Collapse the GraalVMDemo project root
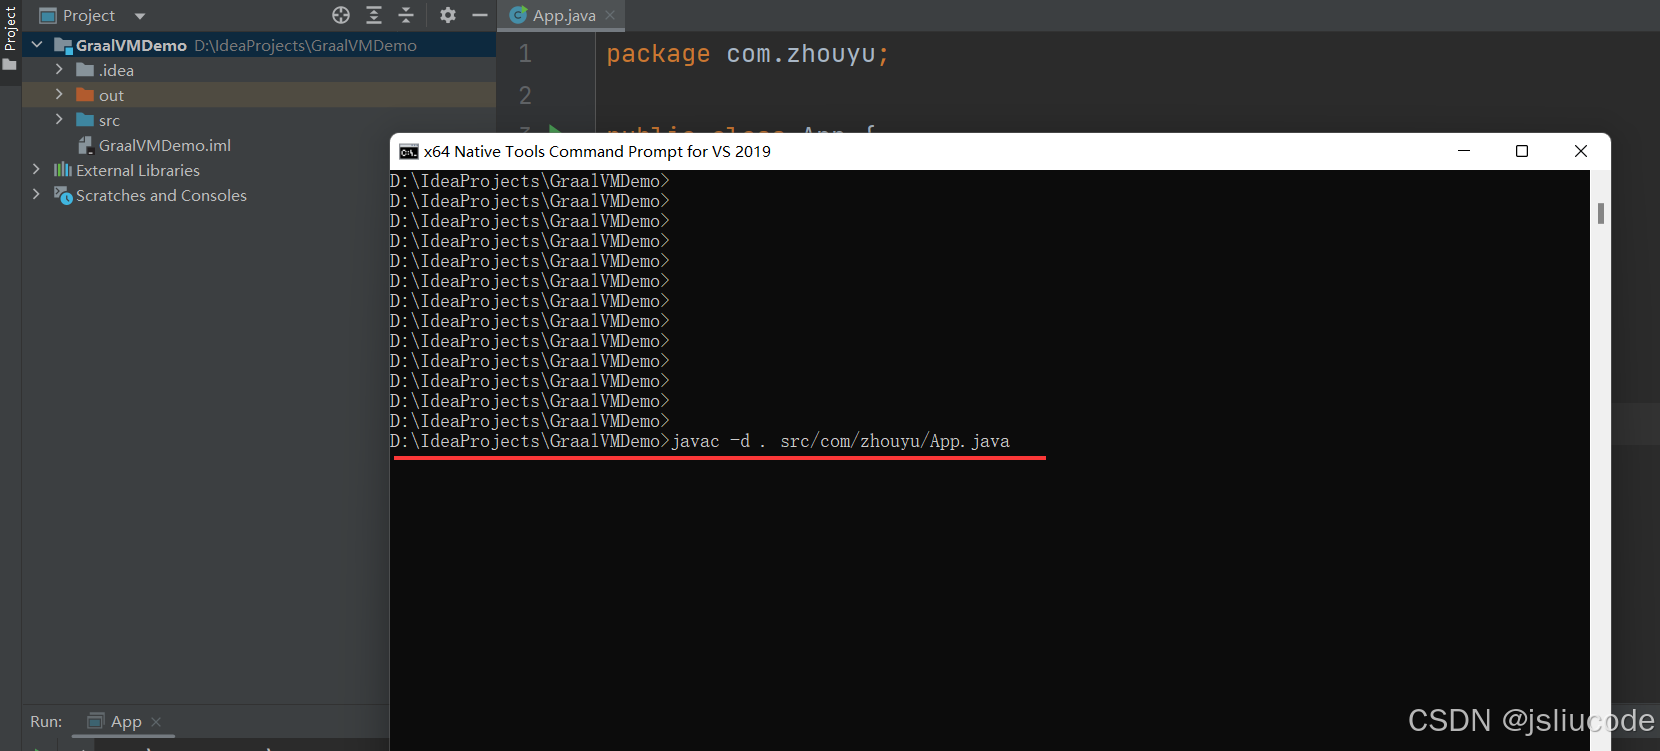1660x751 pixels. click(x=37, y=45)
